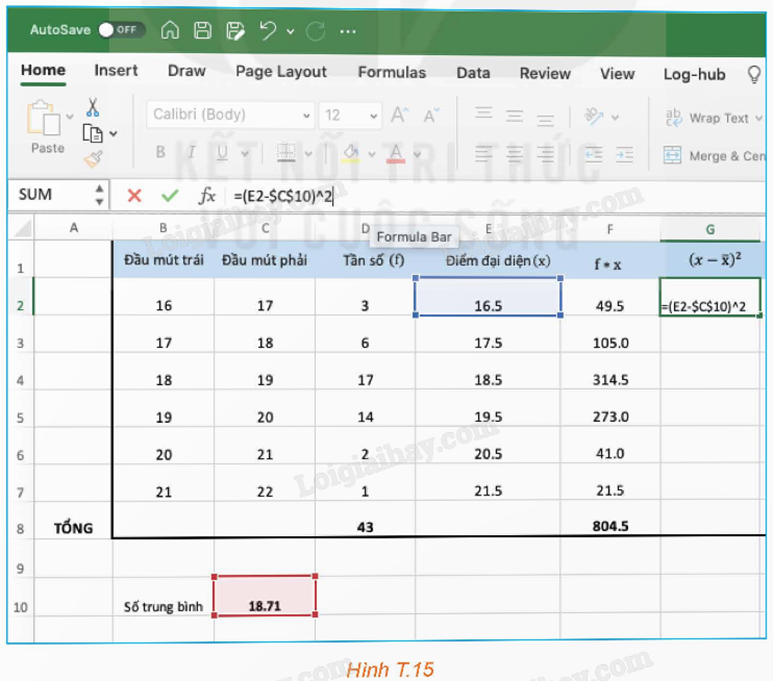Click the Align Right icon
Screen dimensions: 773x681
pyautogui.click(x=545, y=154)
